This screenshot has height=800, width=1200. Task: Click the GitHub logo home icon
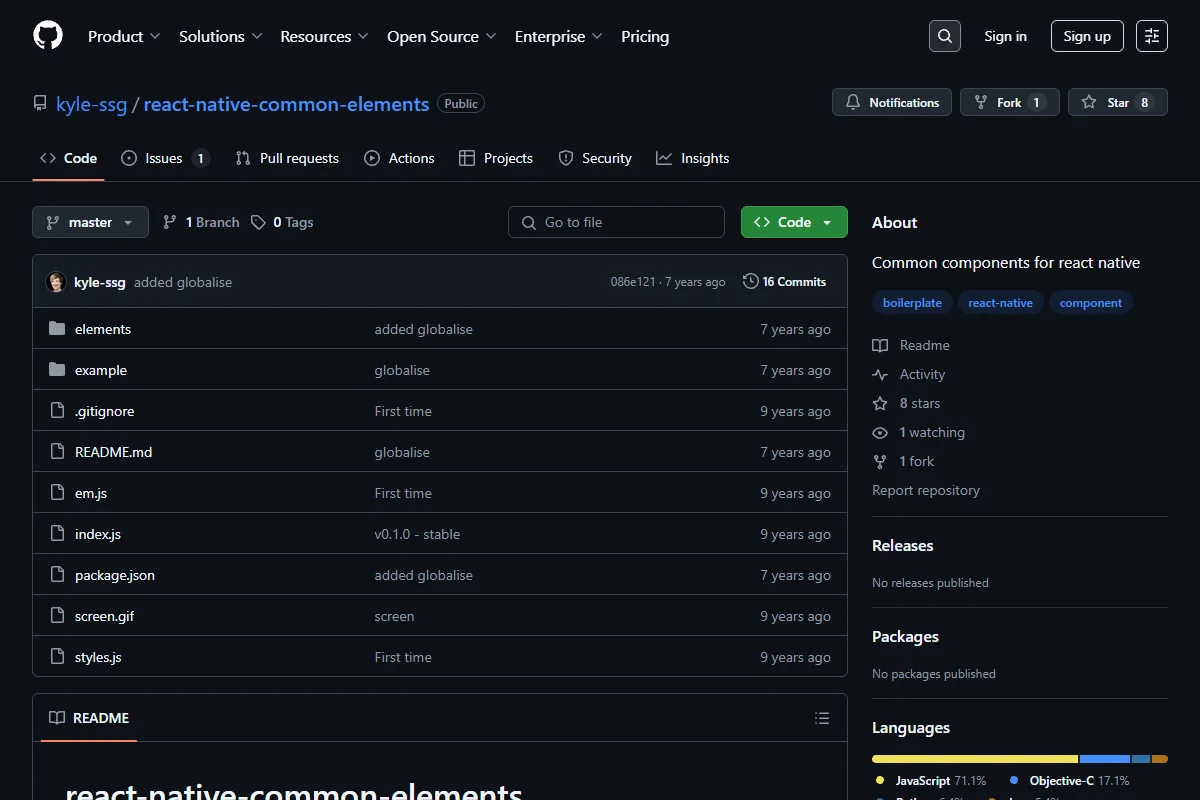point(48,36)
